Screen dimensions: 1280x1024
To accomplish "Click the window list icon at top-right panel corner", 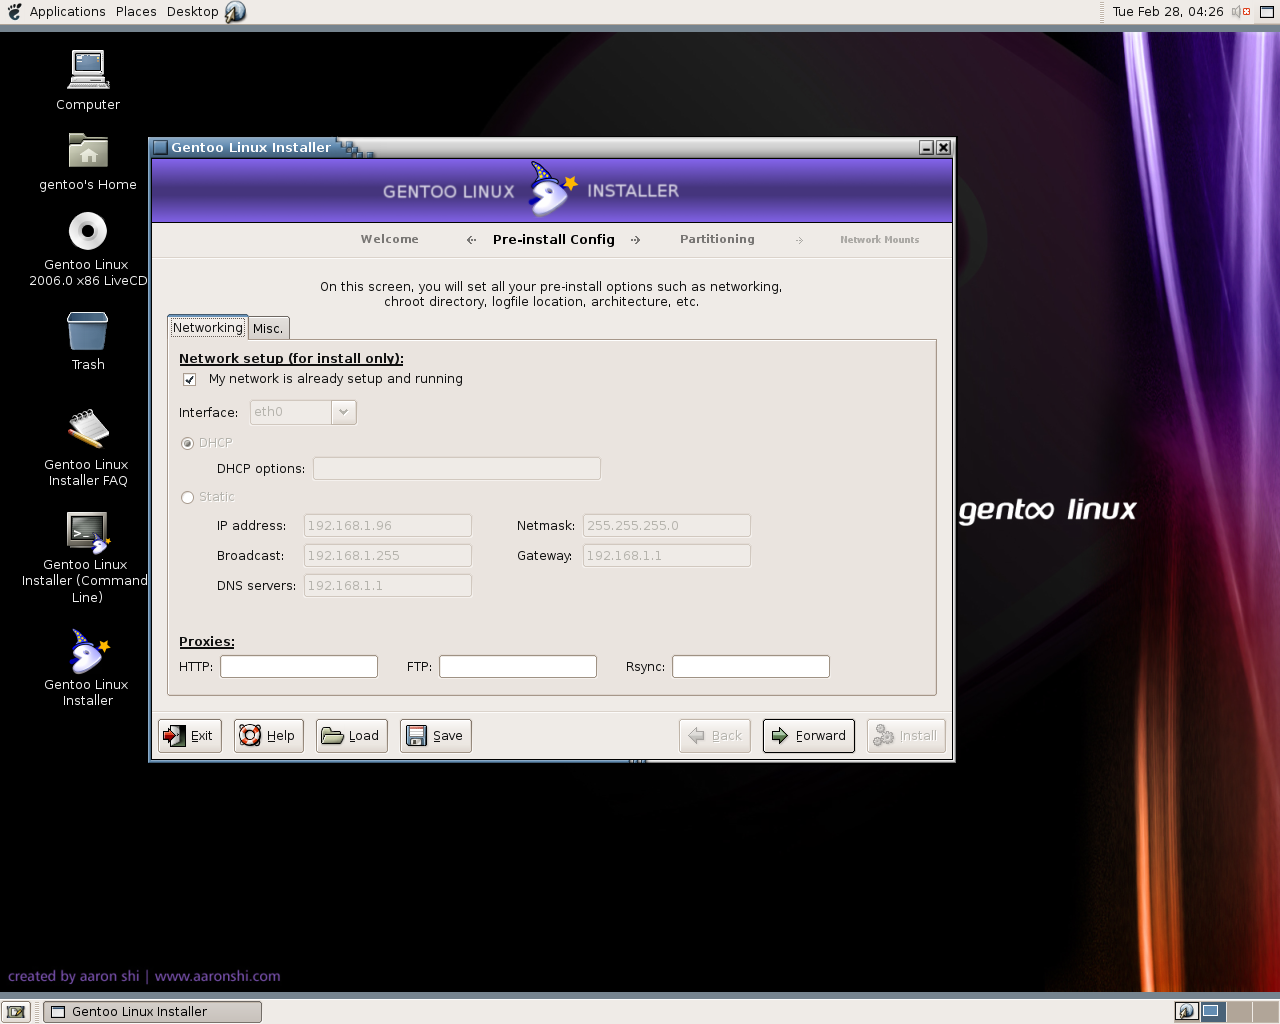I will [1266, 12].
